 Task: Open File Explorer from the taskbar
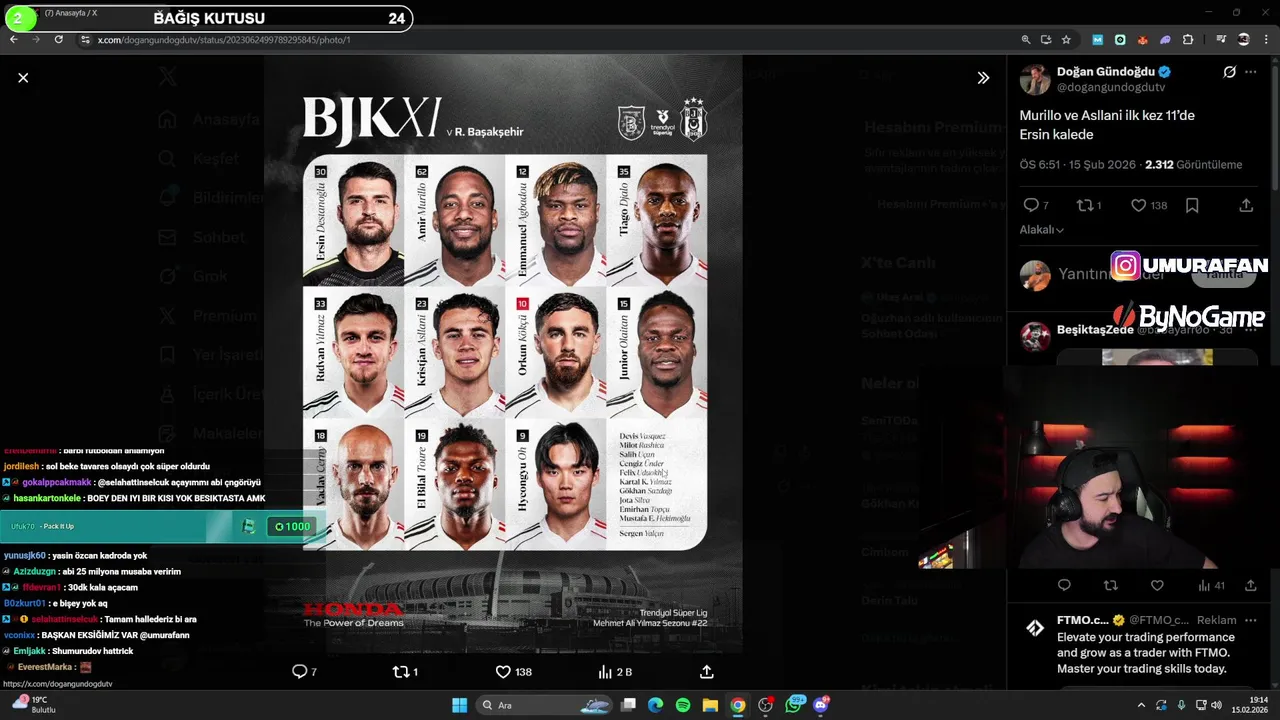710,705
